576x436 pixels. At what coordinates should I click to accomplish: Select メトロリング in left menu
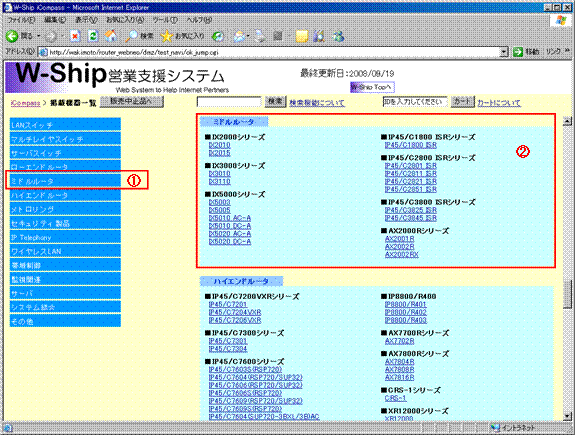click(x=65, y=209)
